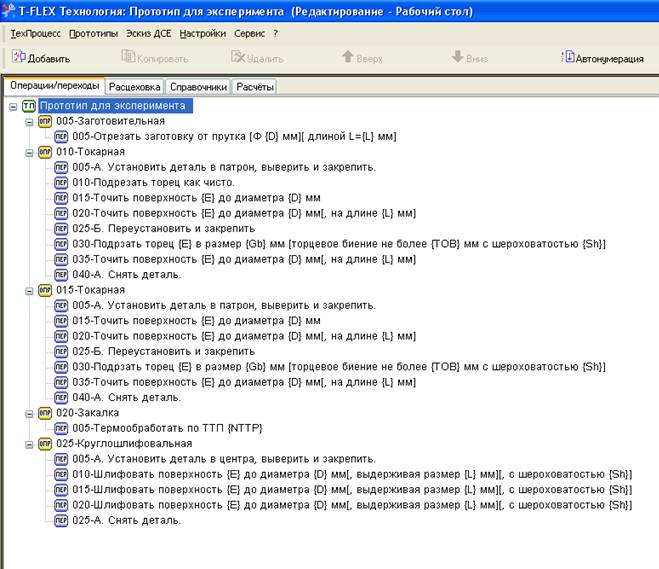The width and height of the screenshot is (659, 569).
Task: Collapse the 015-Токарная operation branch
Action: [29, 290]
